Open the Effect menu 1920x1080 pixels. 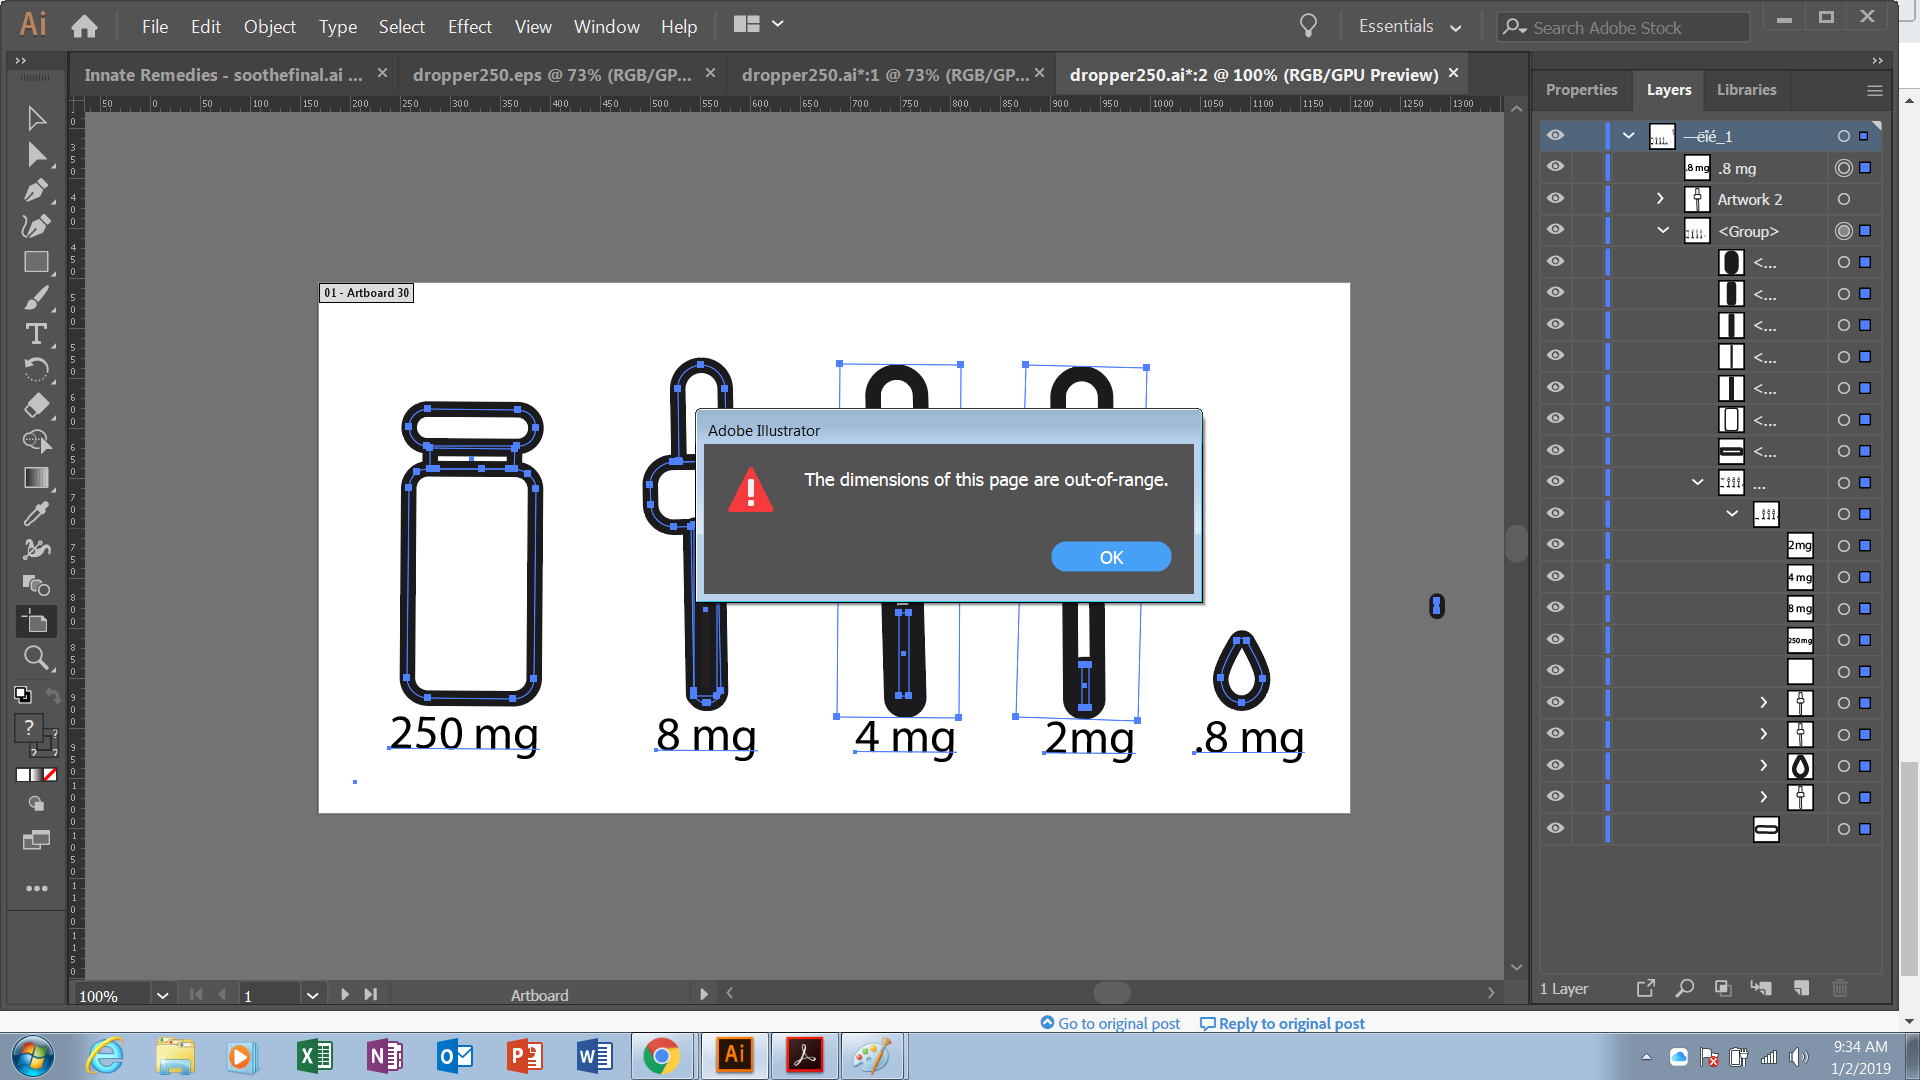(469, 27)
